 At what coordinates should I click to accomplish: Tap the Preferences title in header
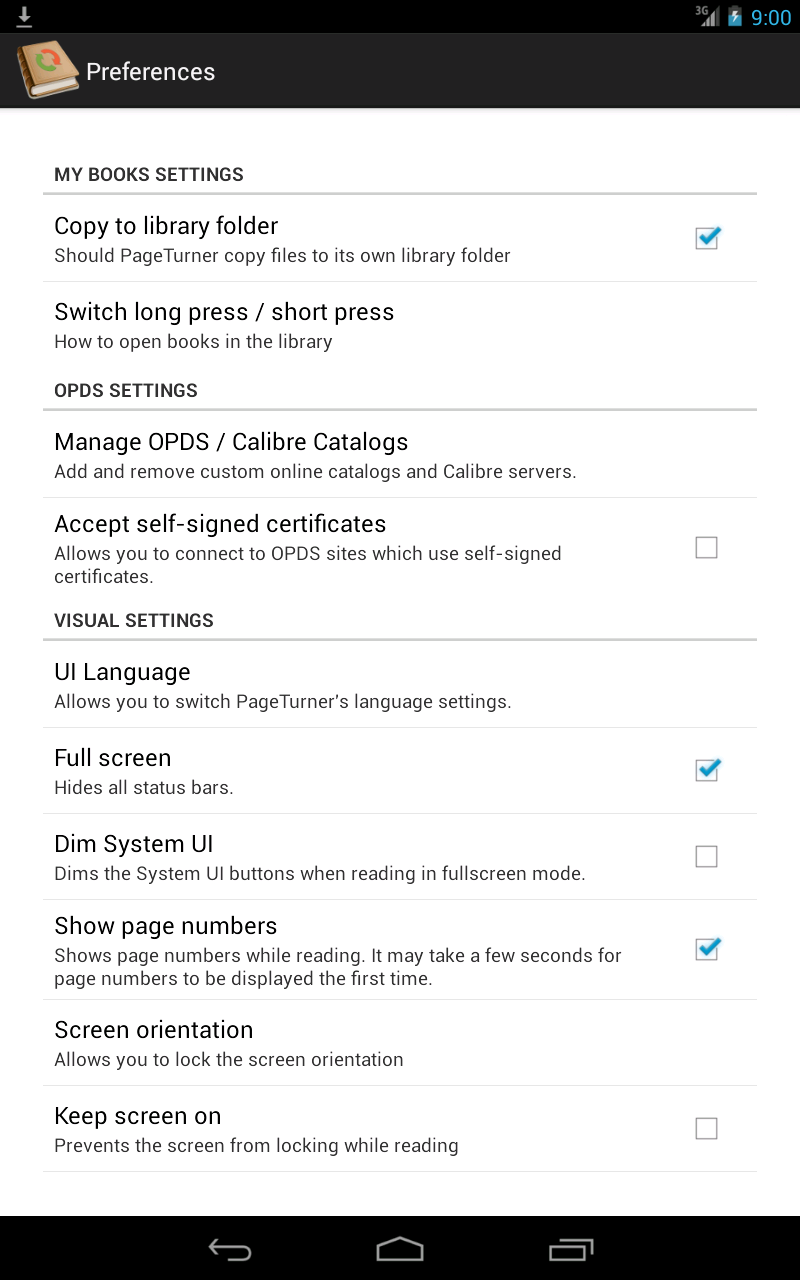(x=151, y=72)
